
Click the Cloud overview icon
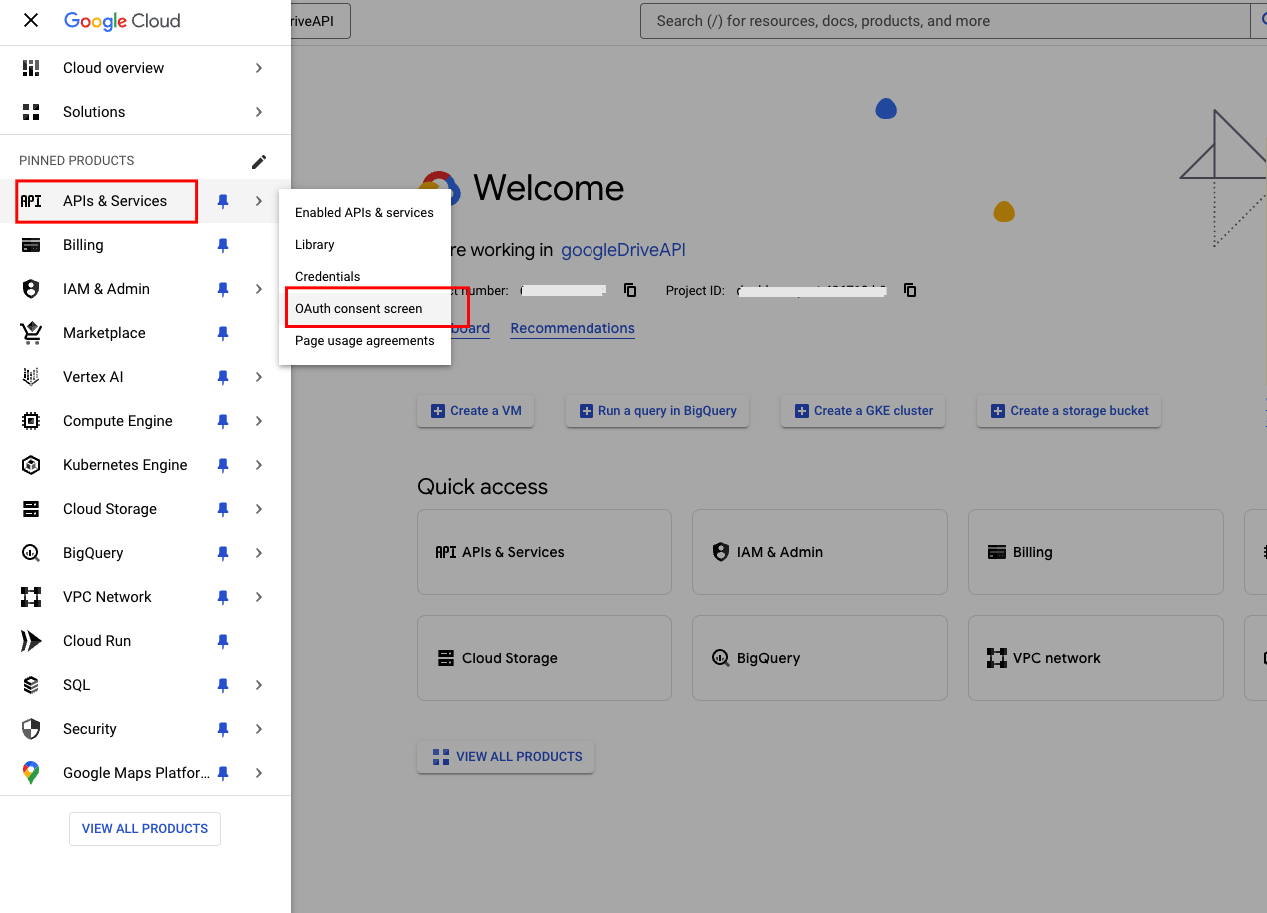click(31, 68)
